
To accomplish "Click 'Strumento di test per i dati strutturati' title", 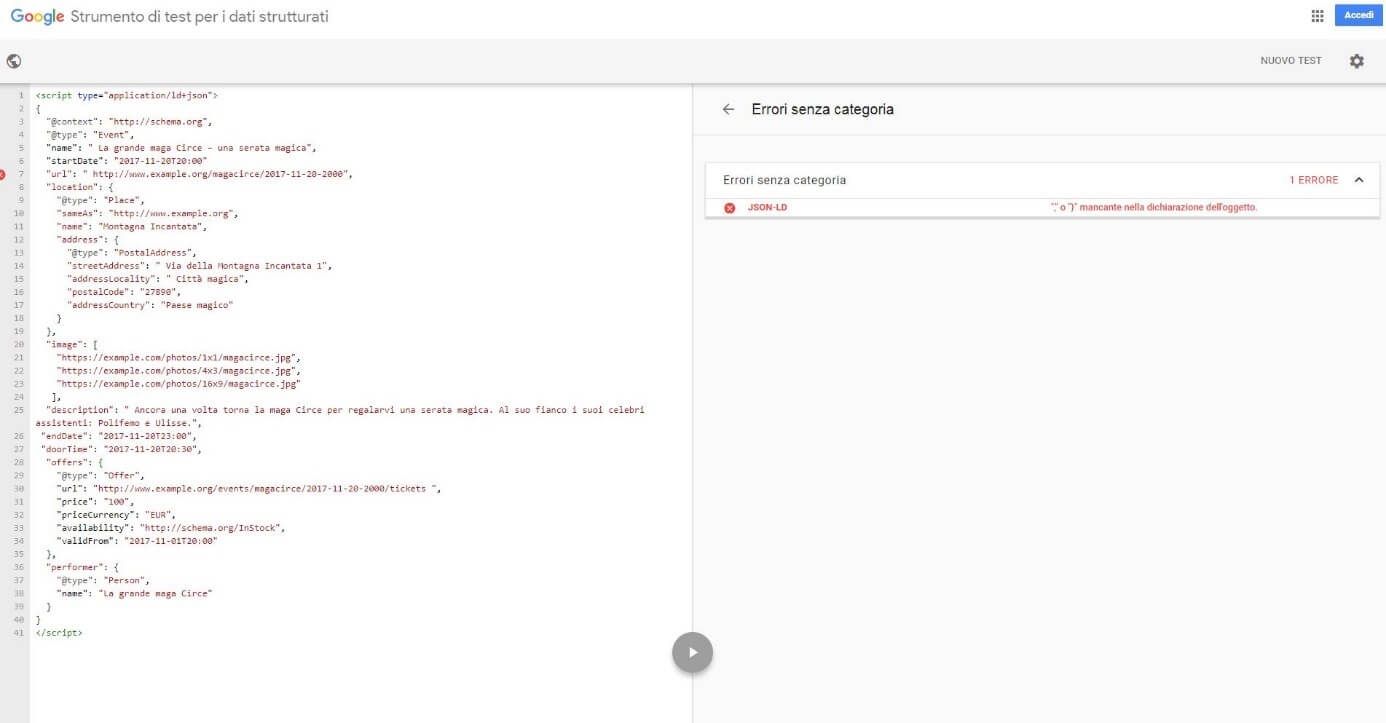I will click(x=199, y=17).
